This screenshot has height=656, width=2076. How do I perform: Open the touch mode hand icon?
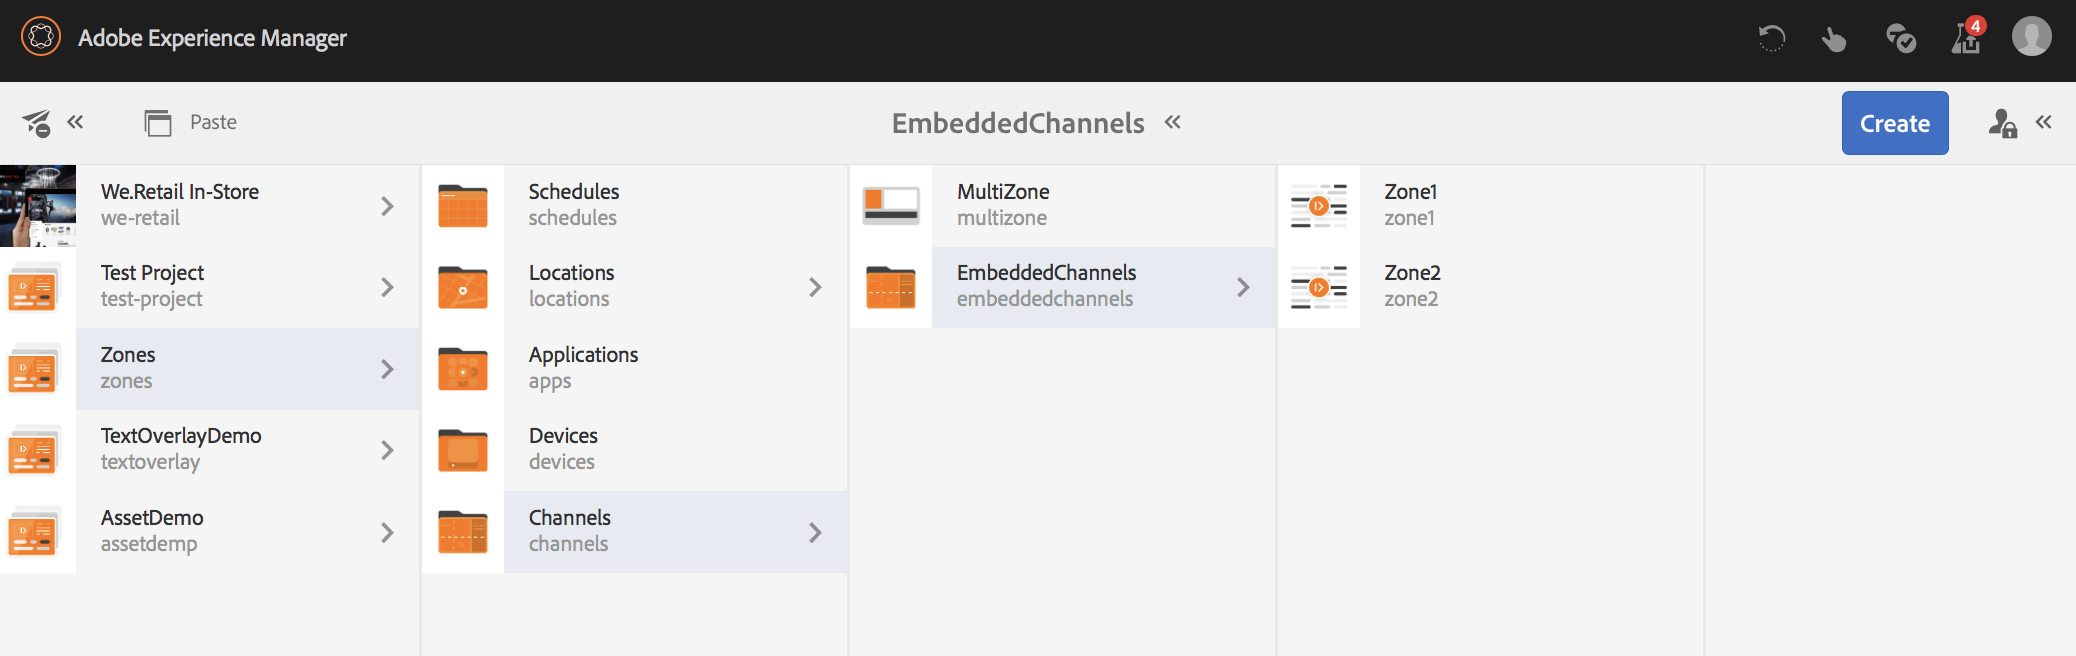pyautogui.click(x=1833, y=39)
